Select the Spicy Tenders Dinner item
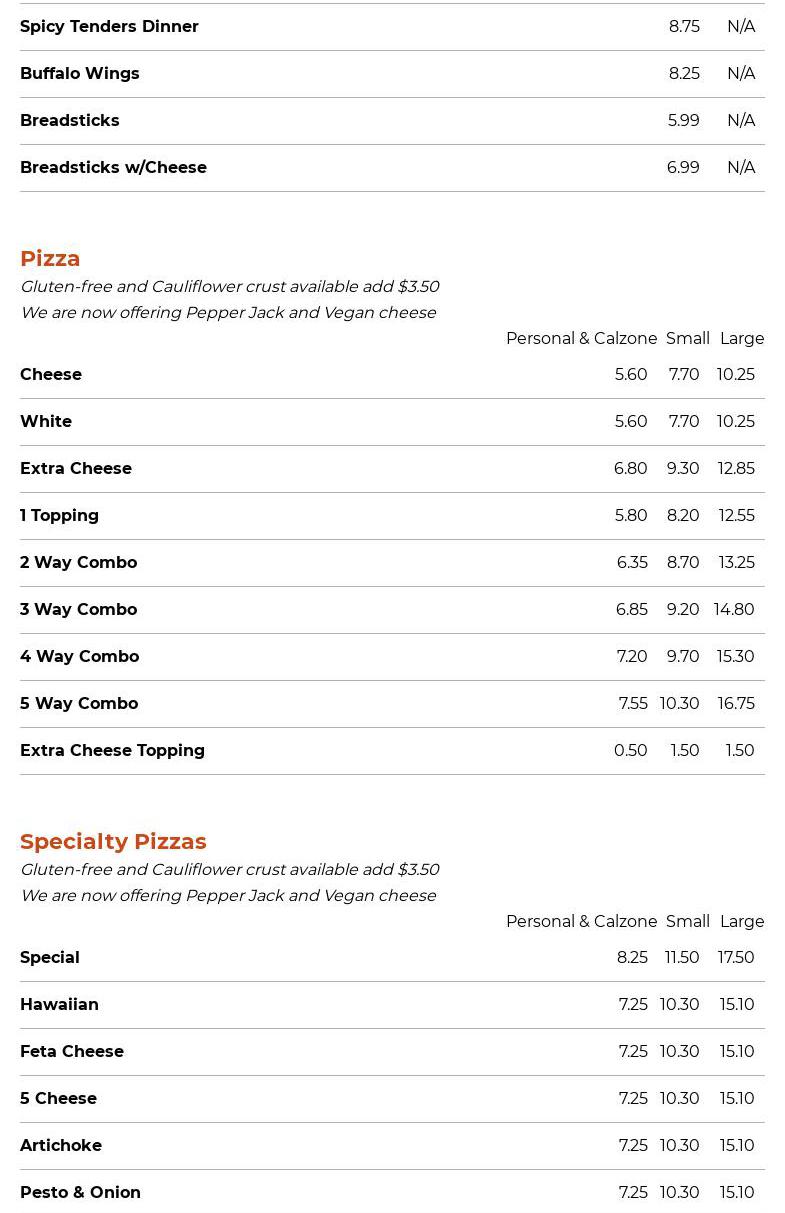This screenshot has height=1213, width=785. tap(109, 26)
